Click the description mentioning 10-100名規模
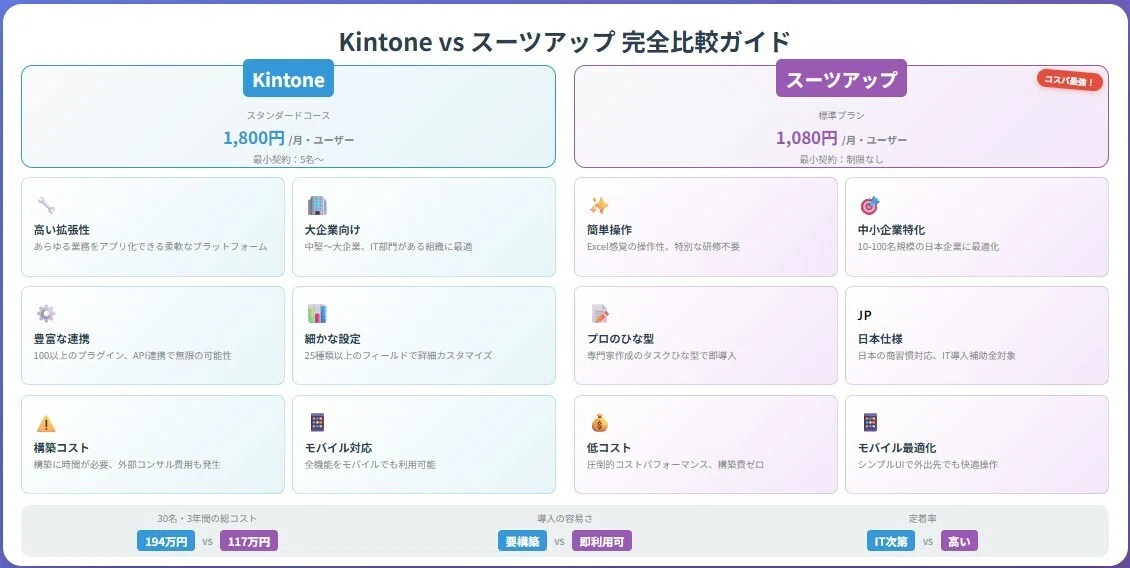The width and height of the screenshot is (1130, 568). (928, 247)
